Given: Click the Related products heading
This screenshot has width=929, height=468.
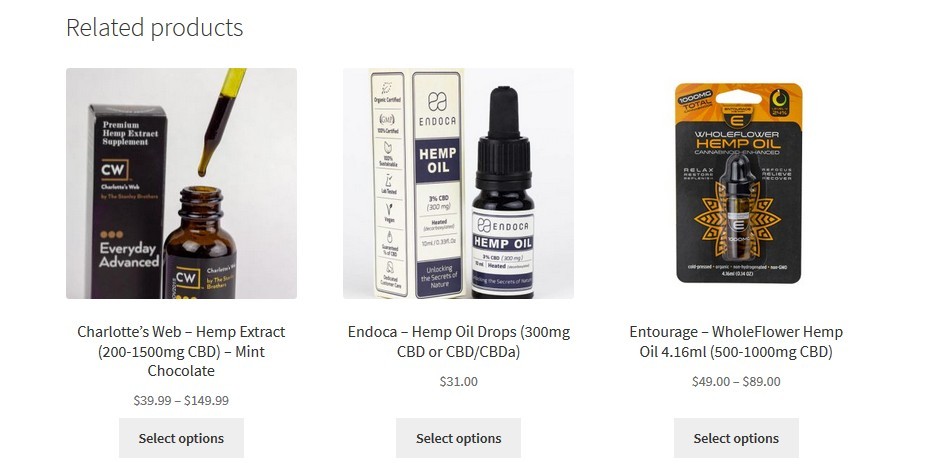Looking at the screenshot, I should click(155, 27).
